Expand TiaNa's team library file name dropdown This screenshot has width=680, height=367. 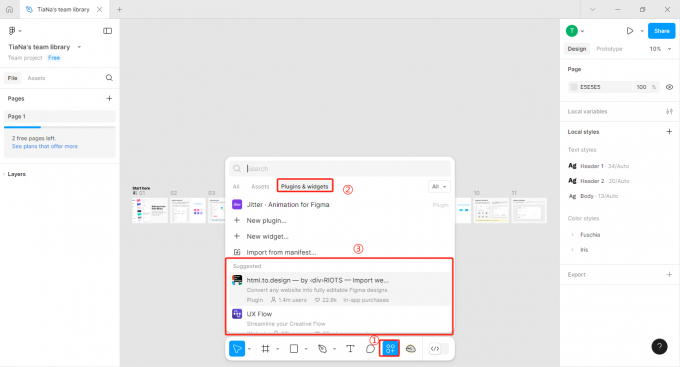click(x=79, y=47)
